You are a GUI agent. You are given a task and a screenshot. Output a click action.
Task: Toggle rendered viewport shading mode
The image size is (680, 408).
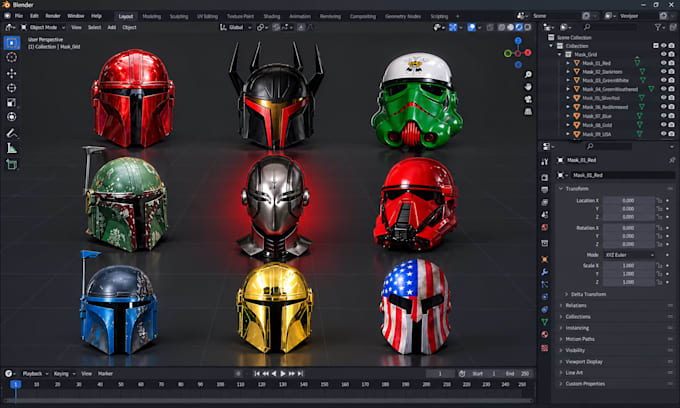pos(527,27)
